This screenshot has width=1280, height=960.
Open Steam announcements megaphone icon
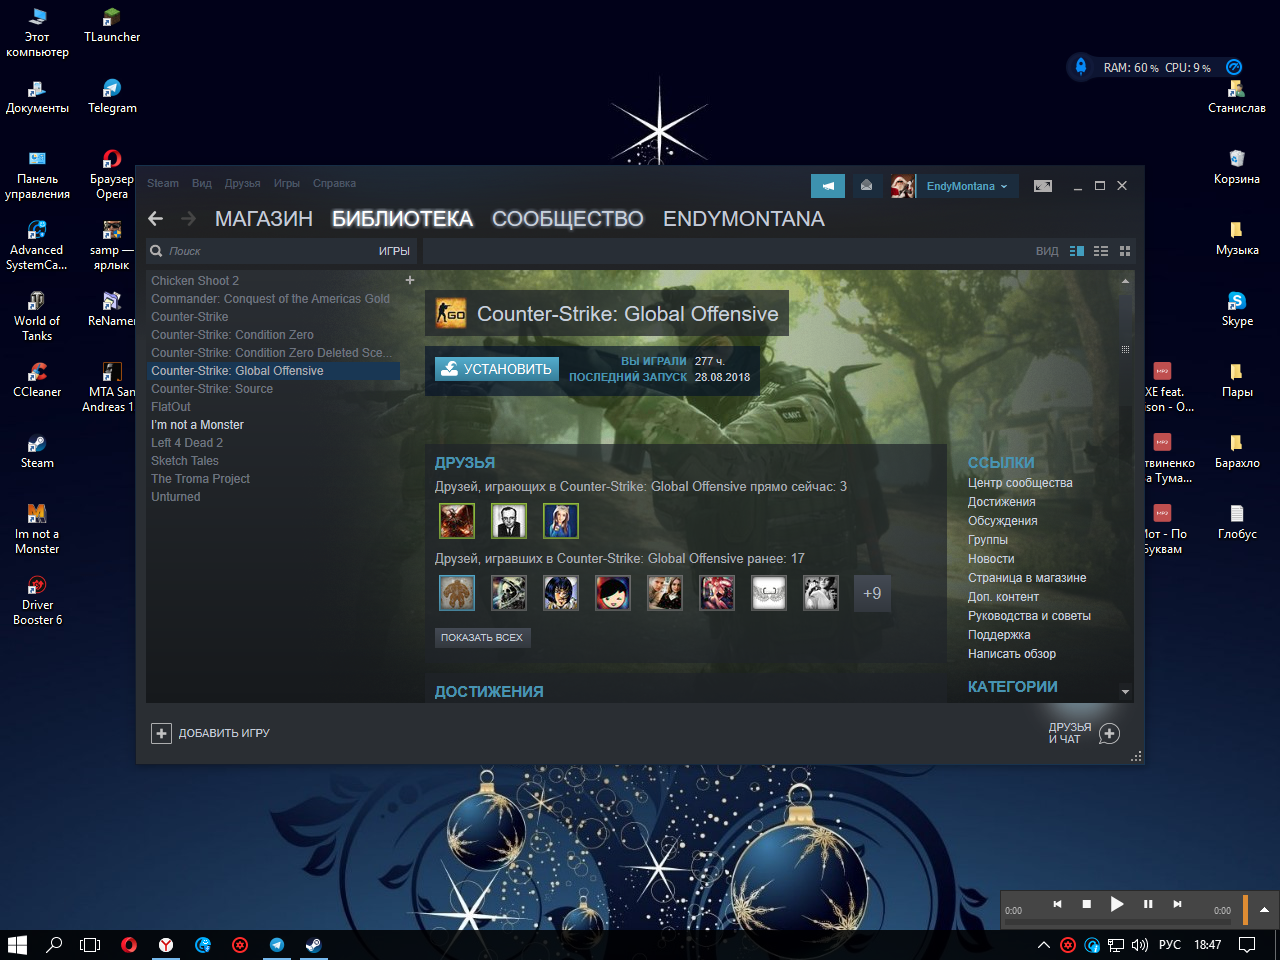click(828, 186)
